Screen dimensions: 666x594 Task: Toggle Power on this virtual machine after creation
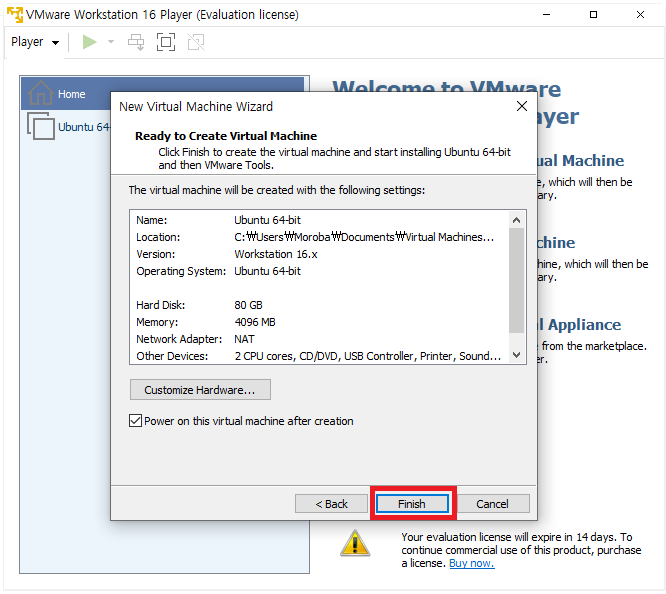(x=135, y=421)
